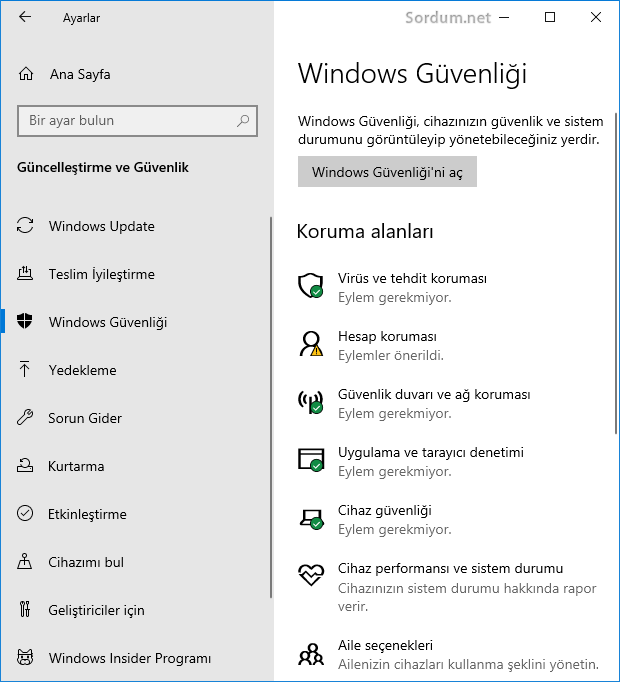
Task: Click the Güvenlik duvarı antenna icon
Action: (x=311, y=402)
